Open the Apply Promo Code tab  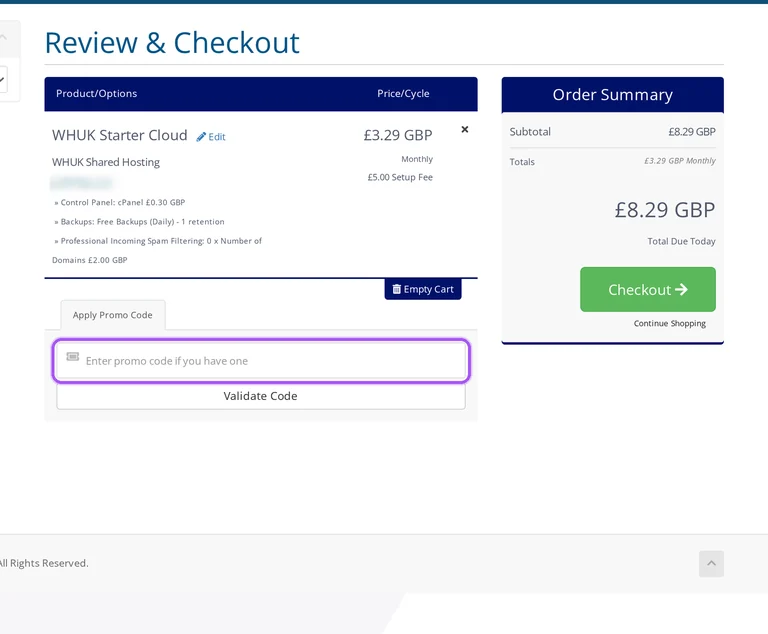coord(113,315)
